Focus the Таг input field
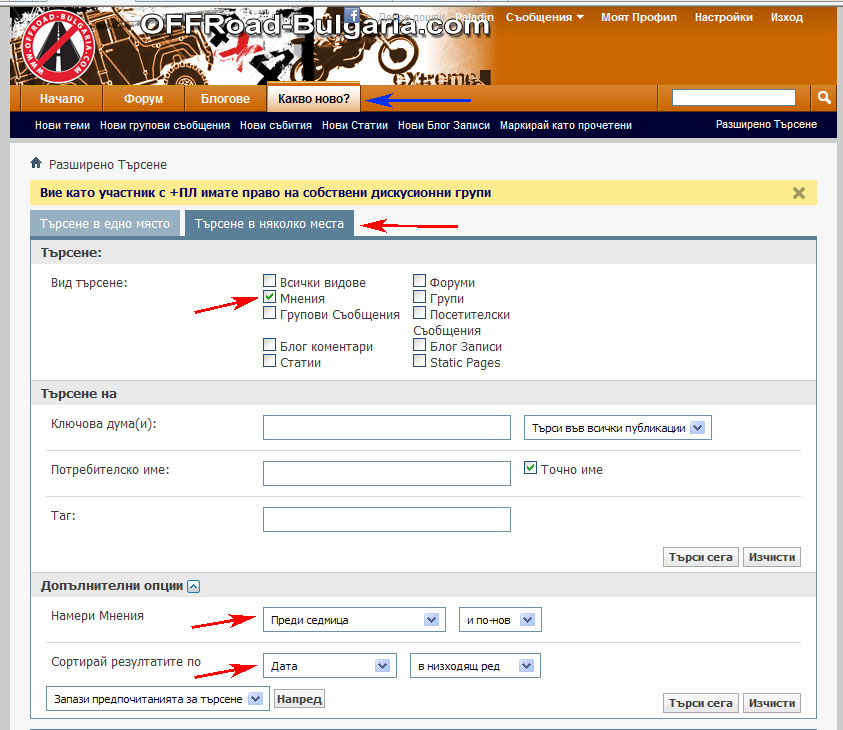The width and height of the screenshot is (843, 730). [387, 519]
